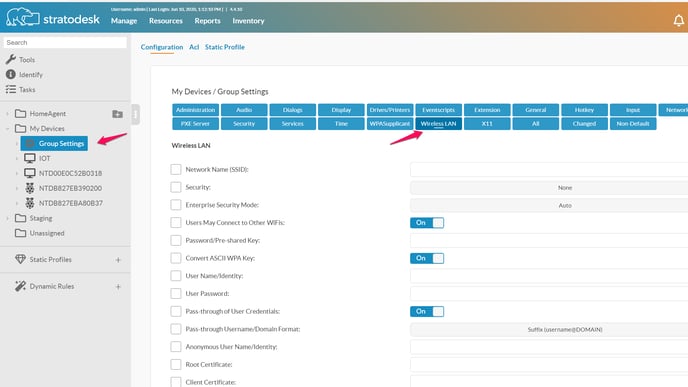Click the NTDB827EB390200 raspberry icon
Image resolution: width=688 pixels, height=387 pixels.
(x=30, y=188)
